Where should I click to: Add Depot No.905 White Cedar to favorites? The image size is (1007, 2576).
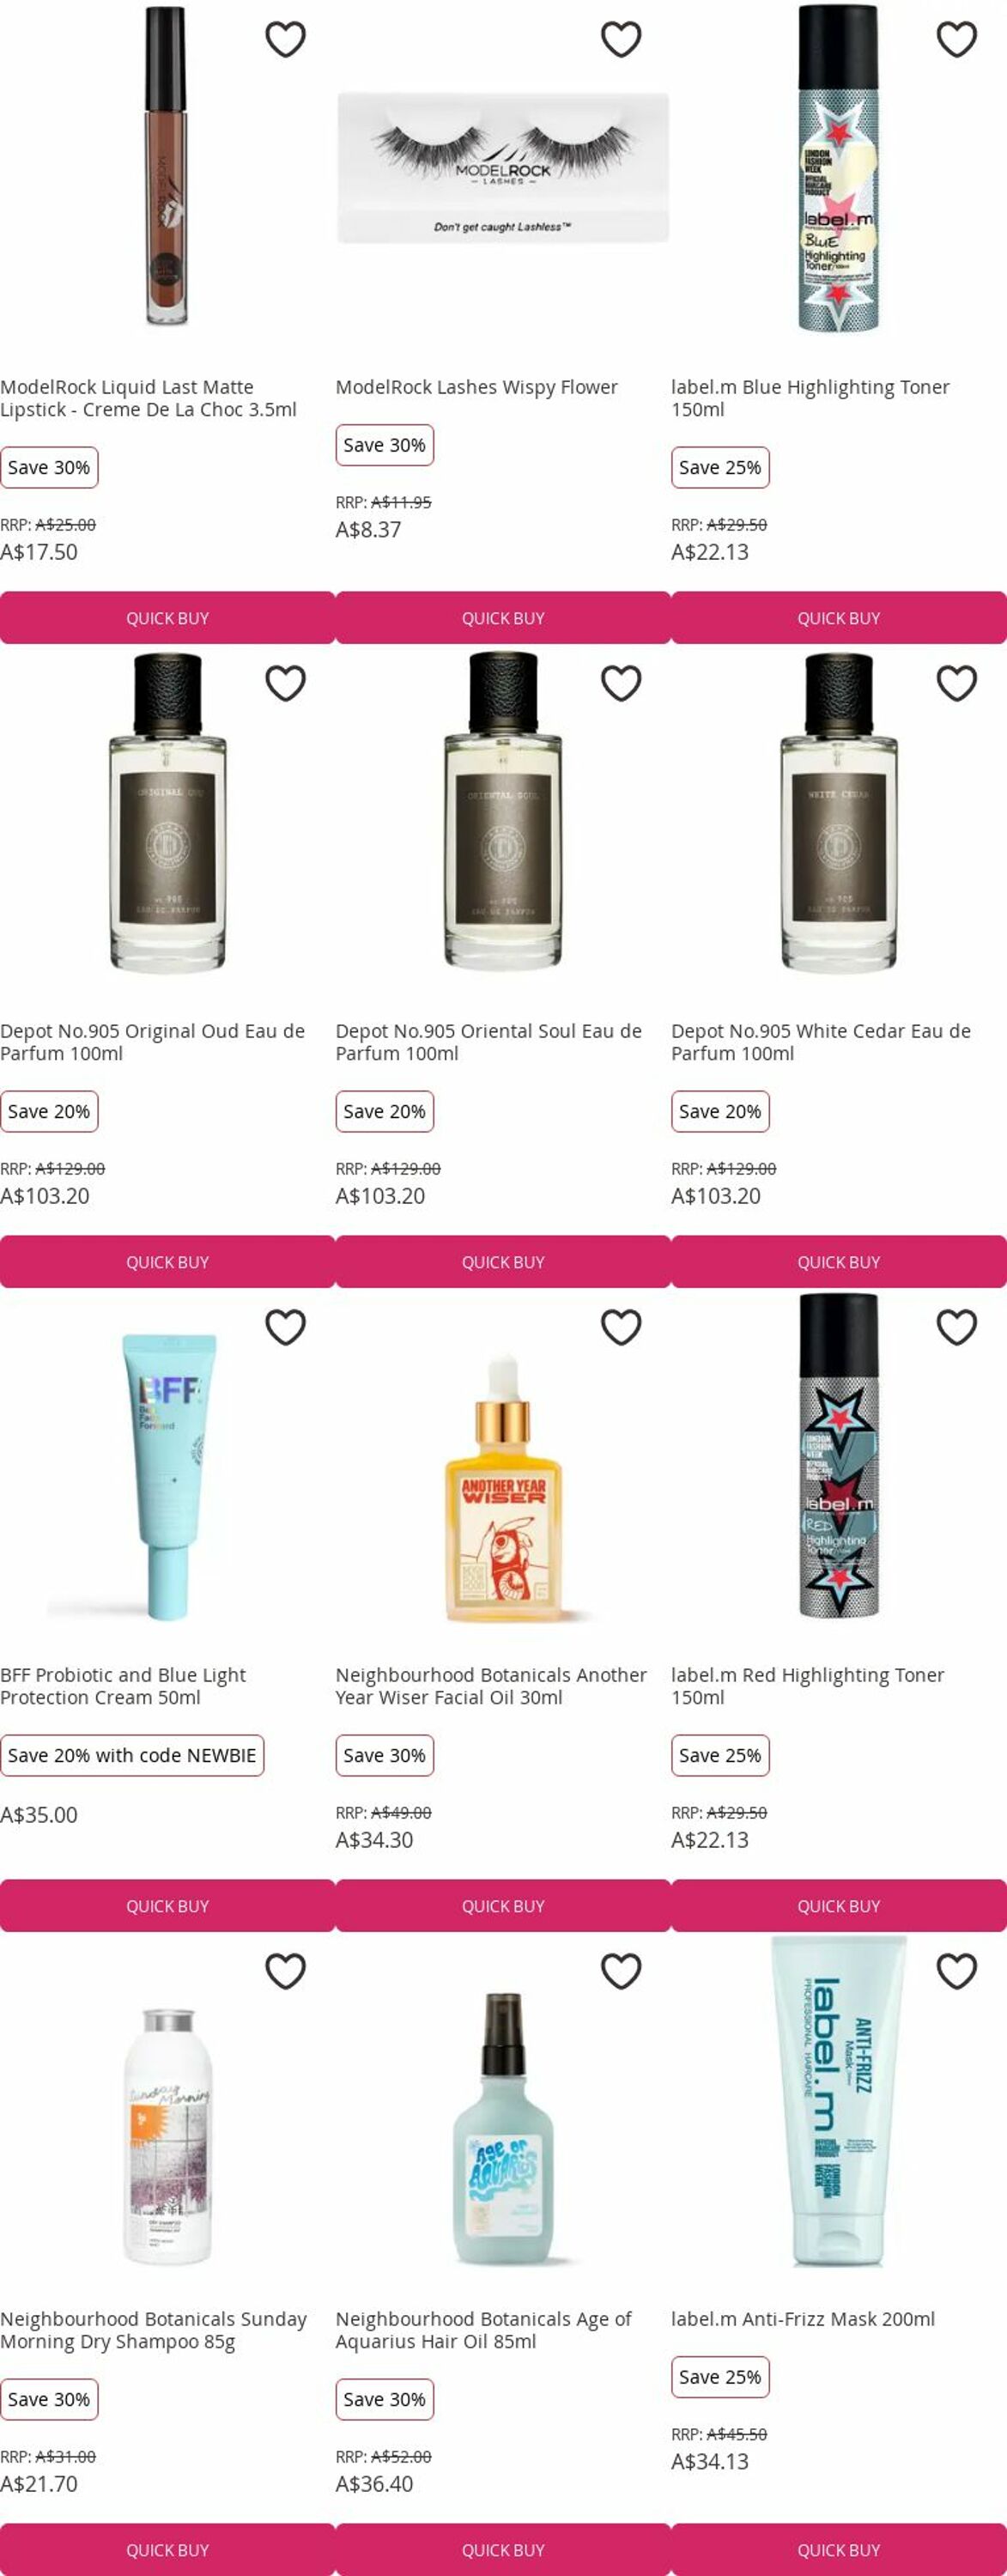pos(957,683)
